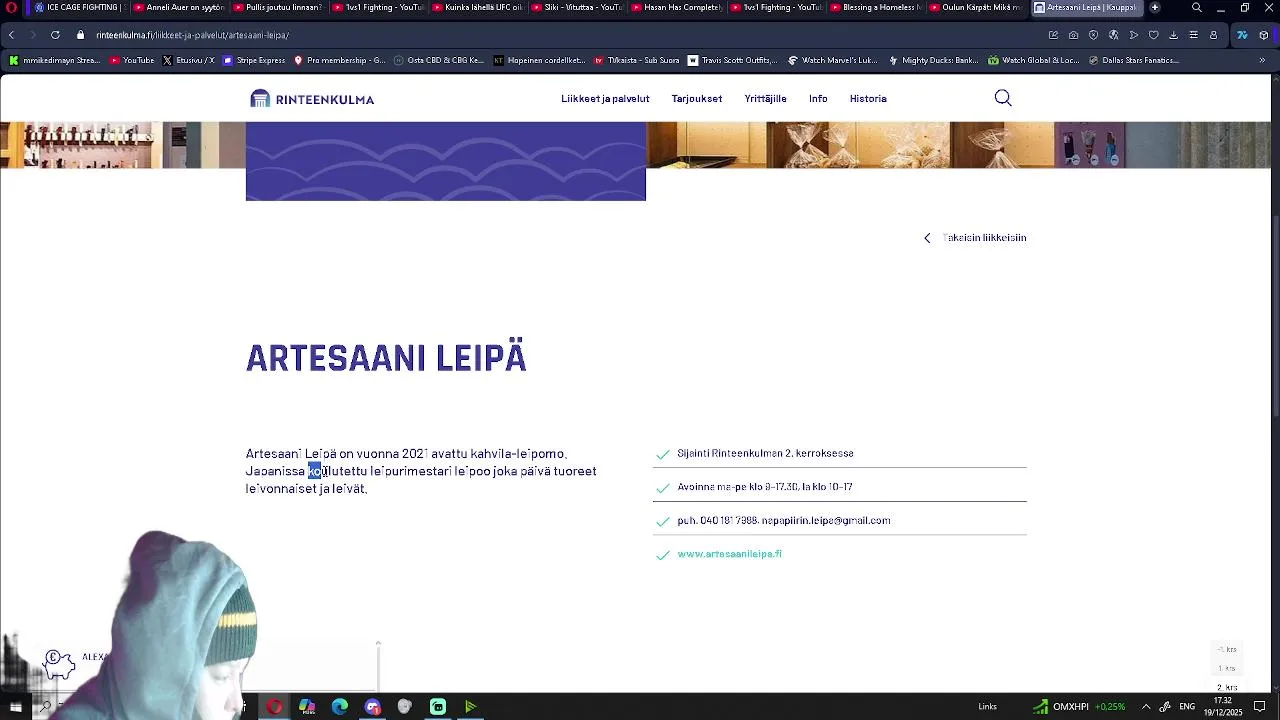Open the OMXHPI stock widget in taskbar
1280x720 pixels.
click(1080, 707)
